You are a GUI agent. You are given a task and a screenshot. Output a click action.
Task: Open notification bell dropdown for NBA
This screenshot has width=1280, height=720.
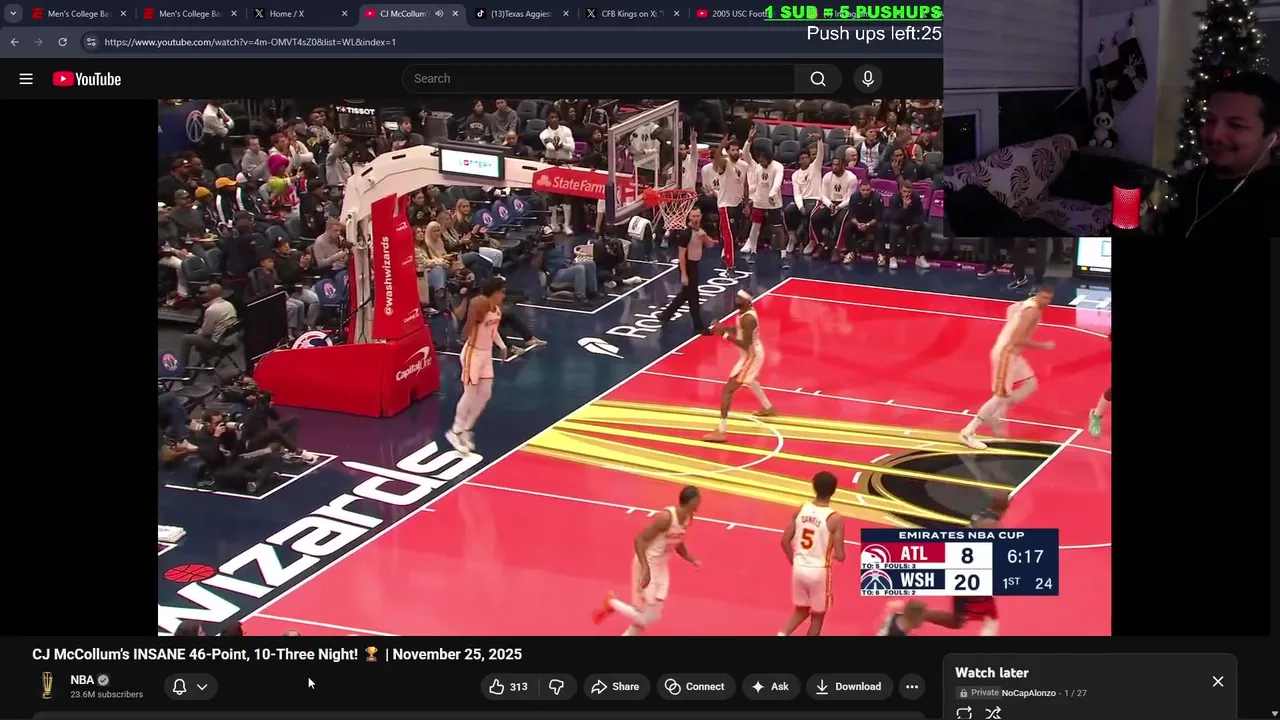(x=190, y=686)
